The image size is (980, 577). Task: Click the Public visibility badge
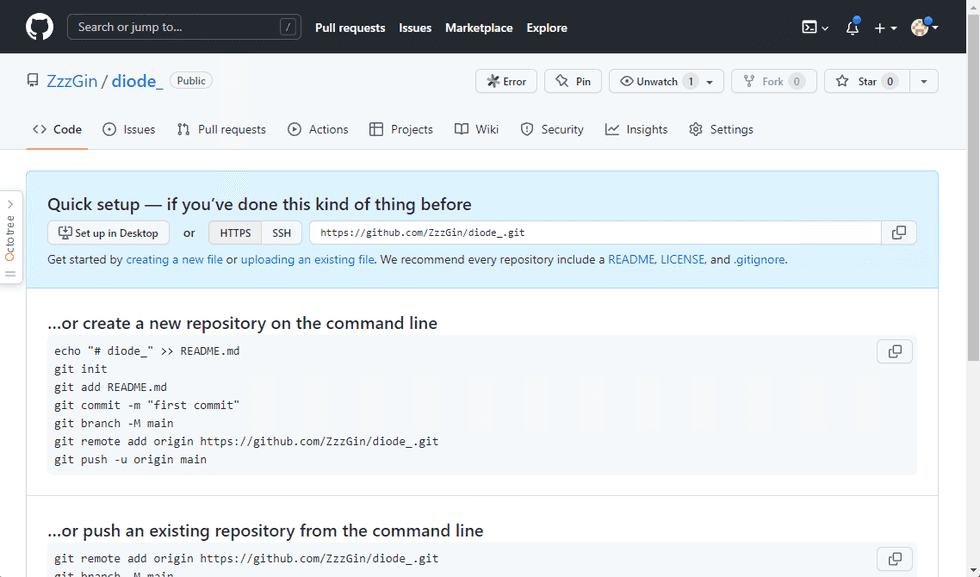191,81
